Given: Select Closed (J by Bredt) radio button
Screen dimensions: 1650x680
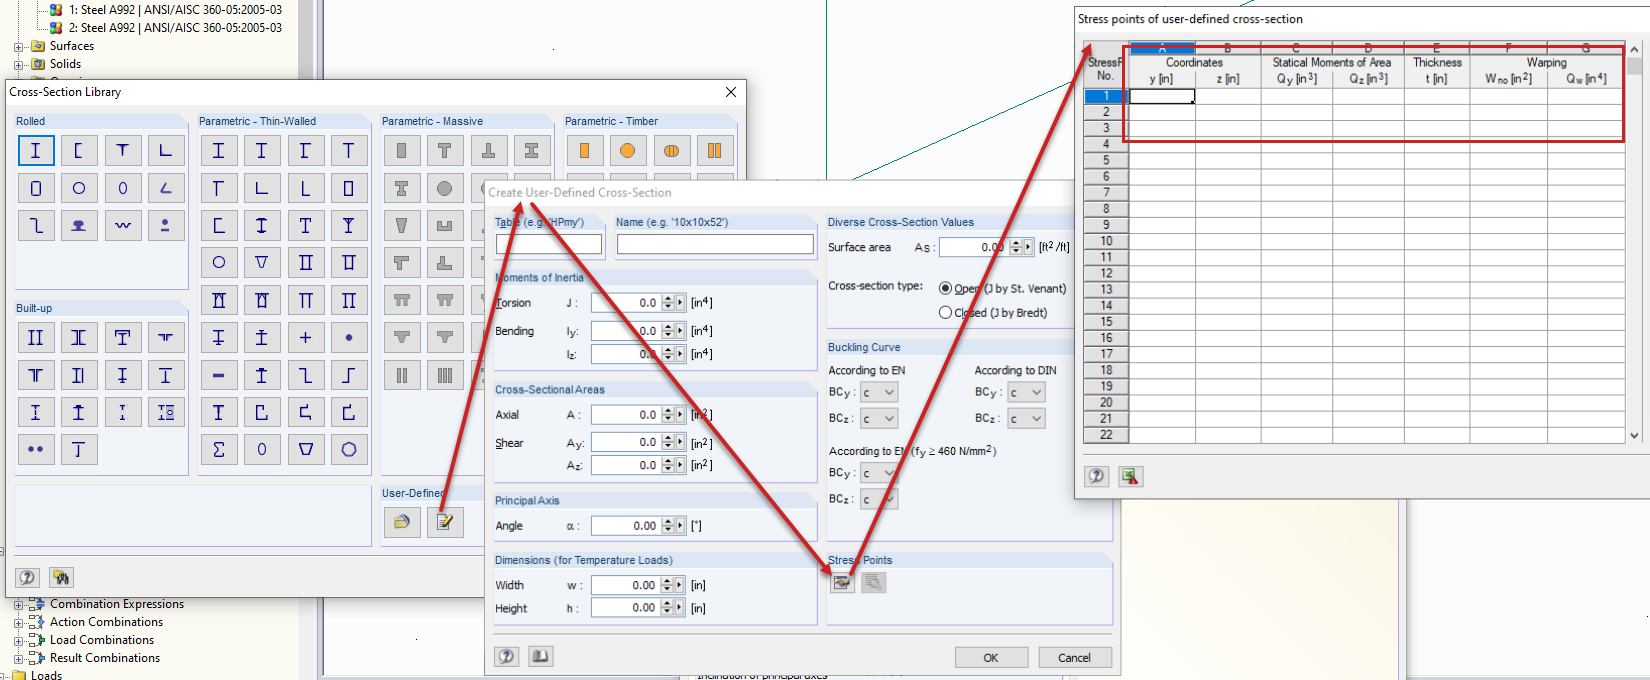Looking at the screenshot, I should pos(945,312).
